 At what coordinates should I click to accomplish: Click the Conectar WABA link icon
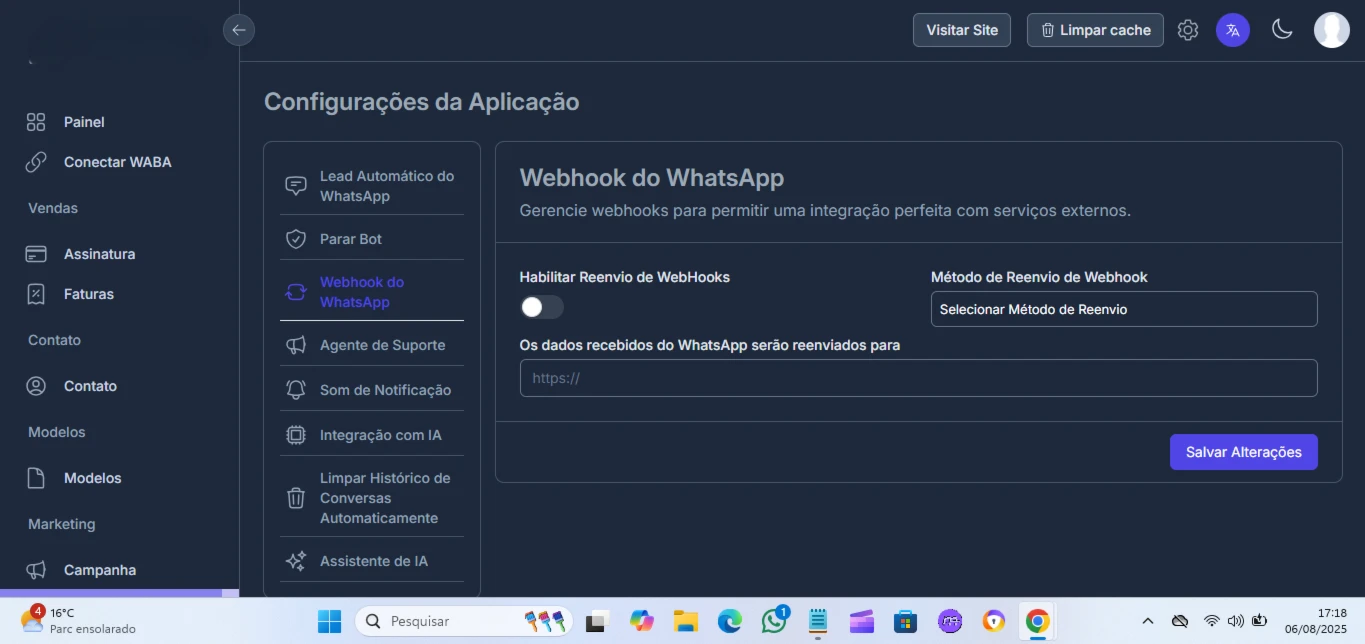(36, 162)
